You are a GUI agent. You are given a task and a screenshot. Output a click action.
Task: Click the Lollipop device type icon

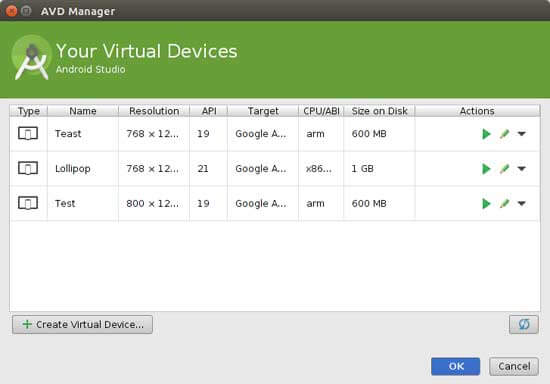pyautogui.click(x=28, y=168)
